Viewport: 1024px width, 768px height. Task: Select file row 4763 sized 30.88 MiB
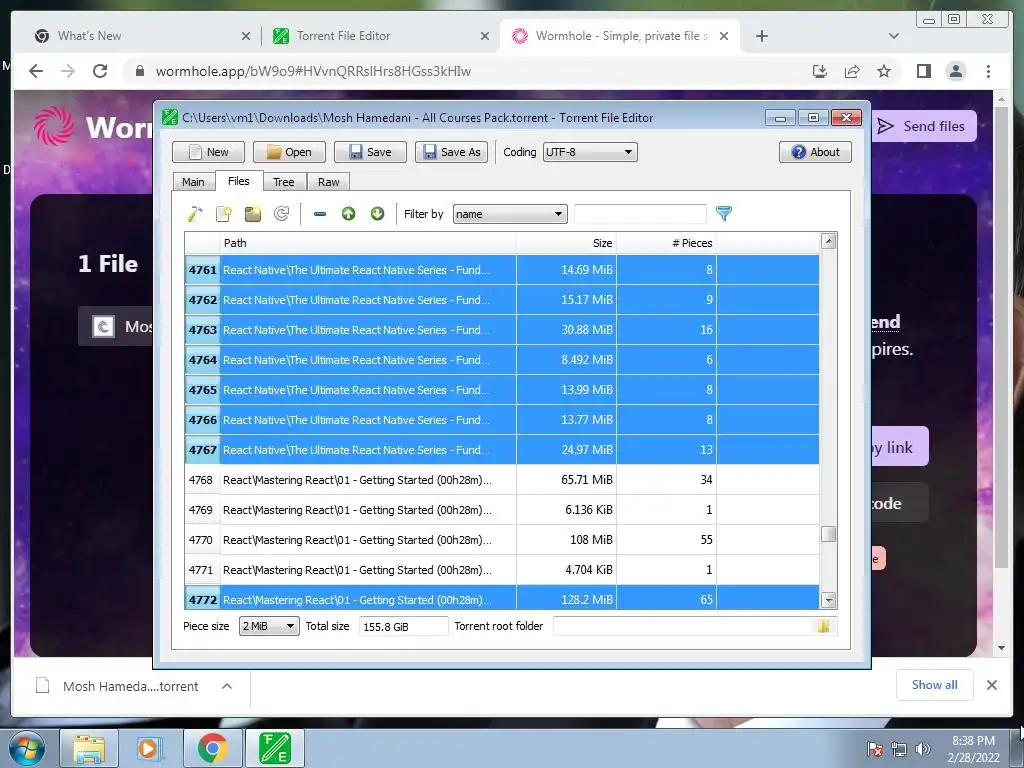pos(502,330)
